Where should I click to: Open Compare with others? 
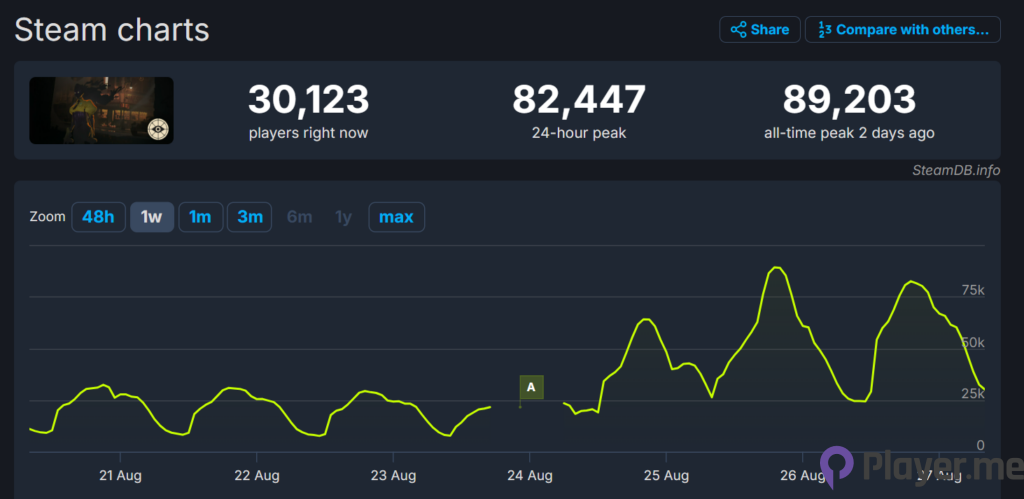point(903,29)
